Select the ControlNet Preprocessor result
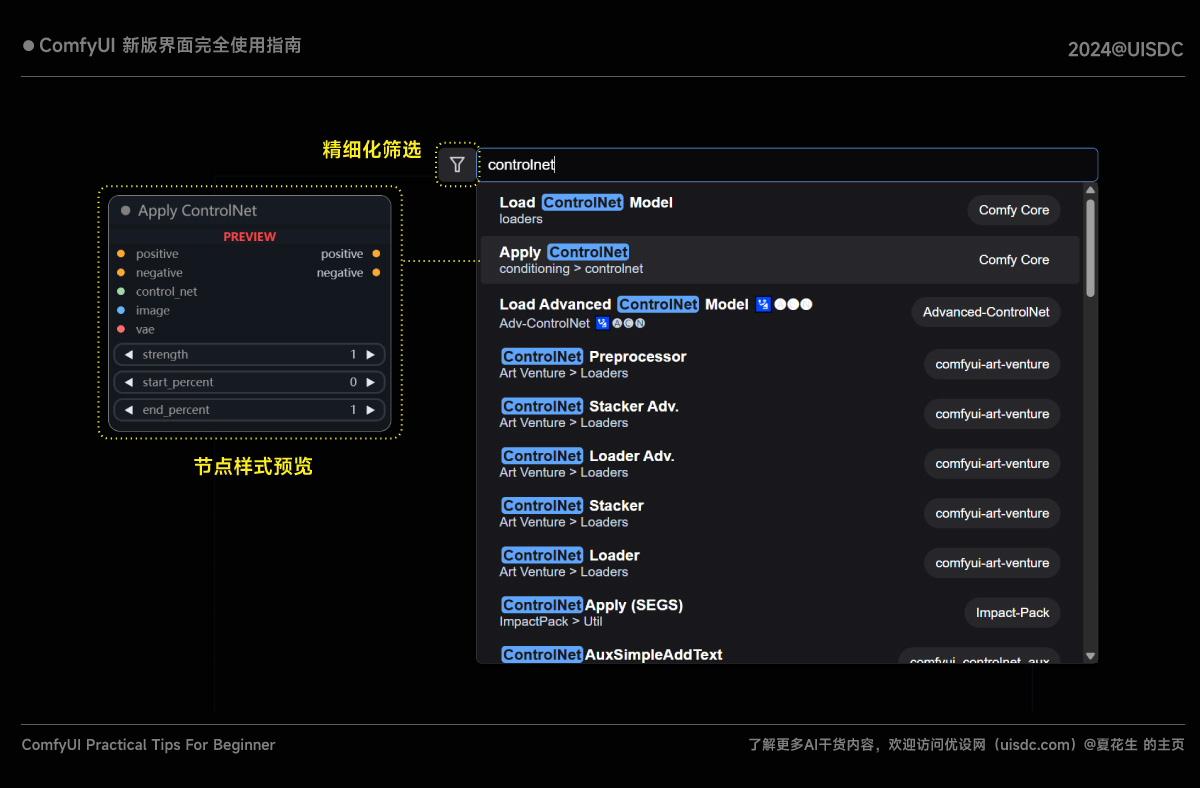 point(780,364)
